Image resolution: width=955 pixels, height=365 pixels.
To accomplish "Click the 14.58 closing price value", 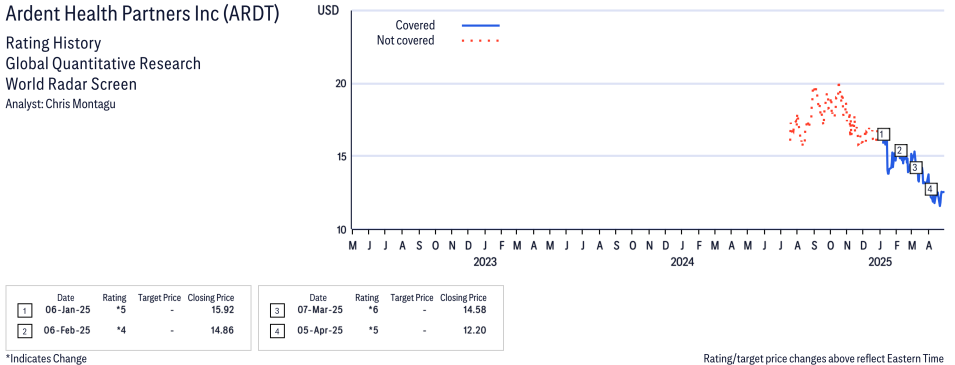I will (475, 310).
